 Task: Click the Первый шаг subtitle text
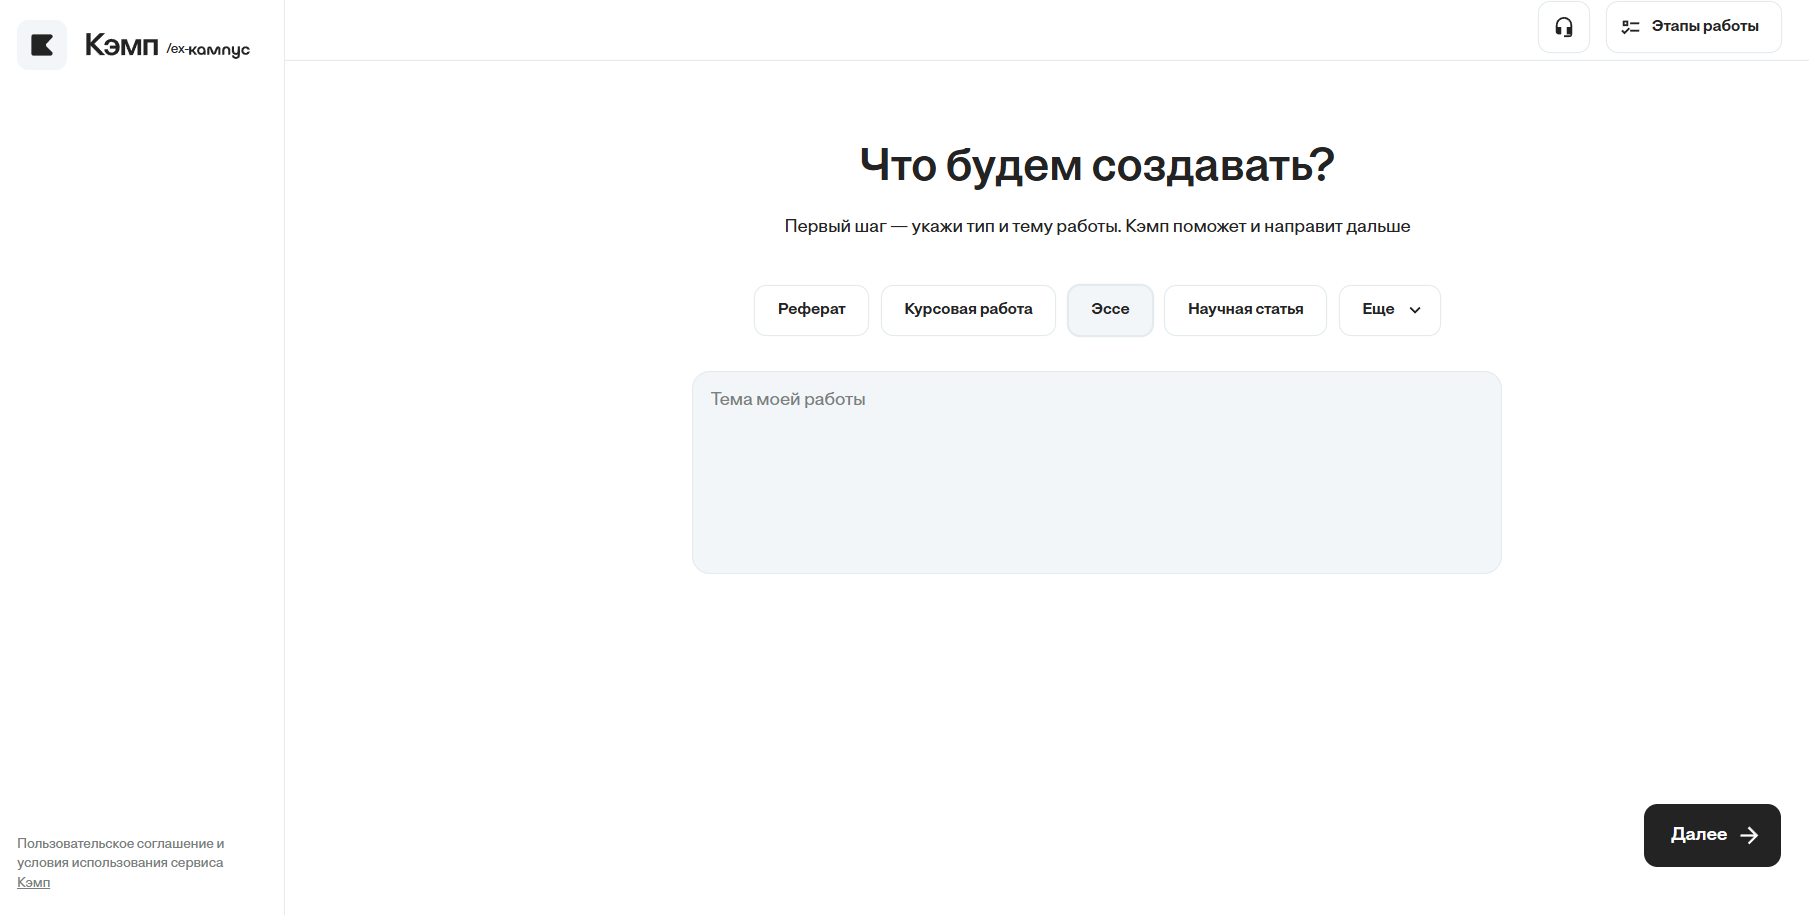pyautogui.click(x=1097, y=226)
